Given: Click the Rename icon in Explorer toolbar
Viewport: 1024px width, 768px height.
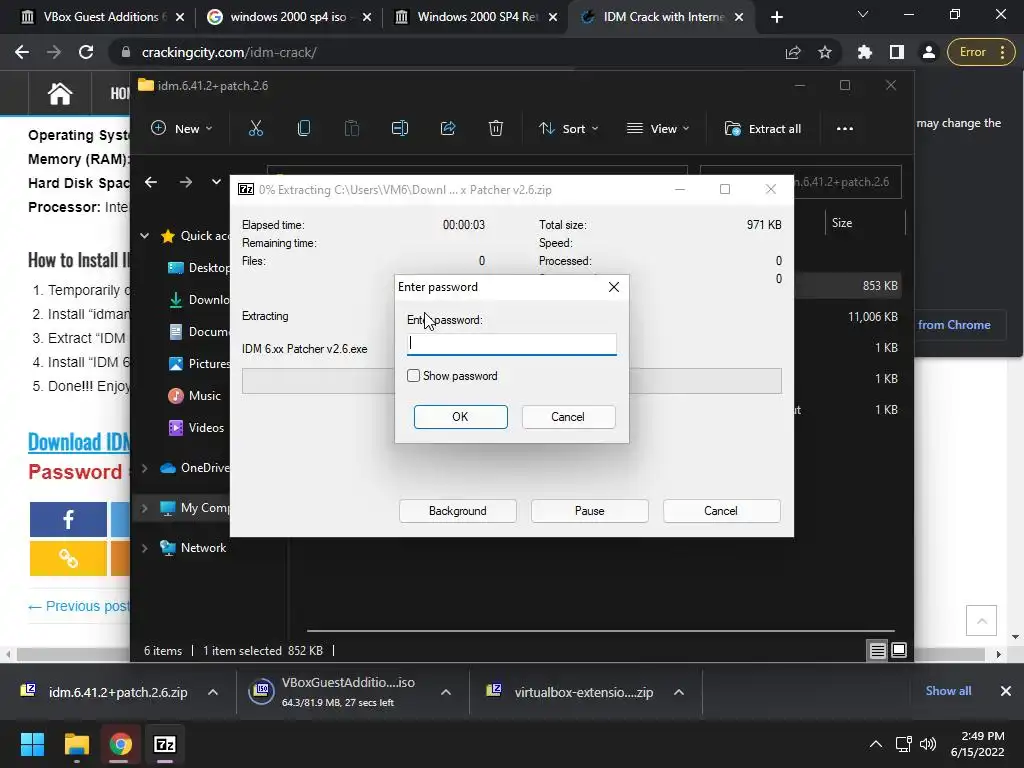Looking at the screenshot, I should tap(400, 129).
